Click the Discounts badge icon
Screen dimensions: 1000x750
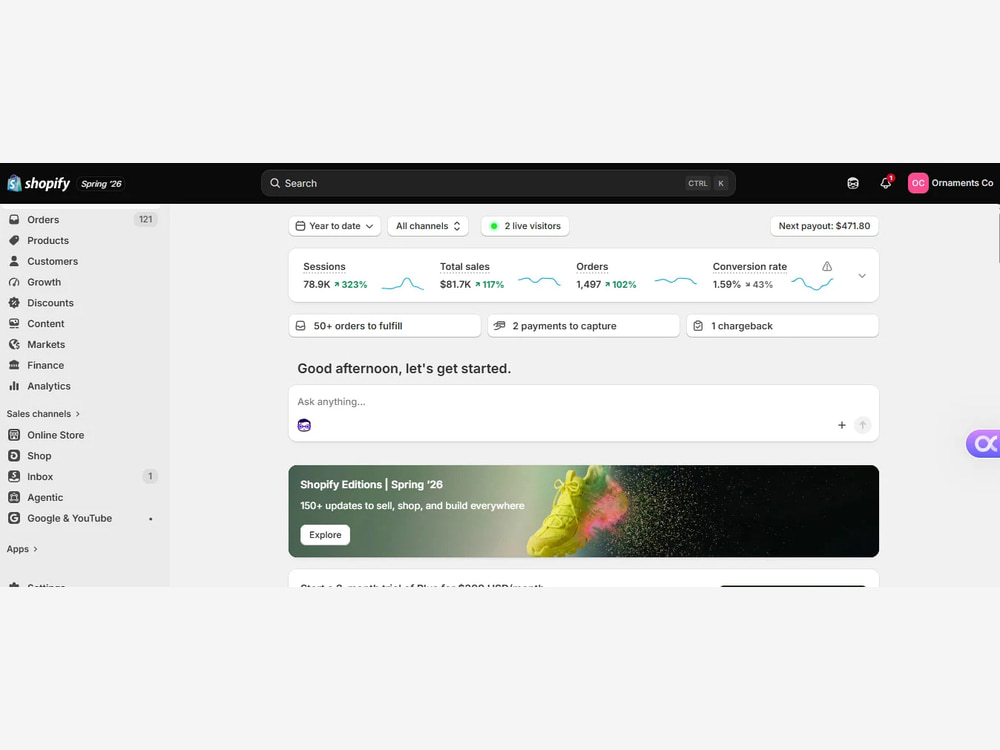tap(14, 303)
